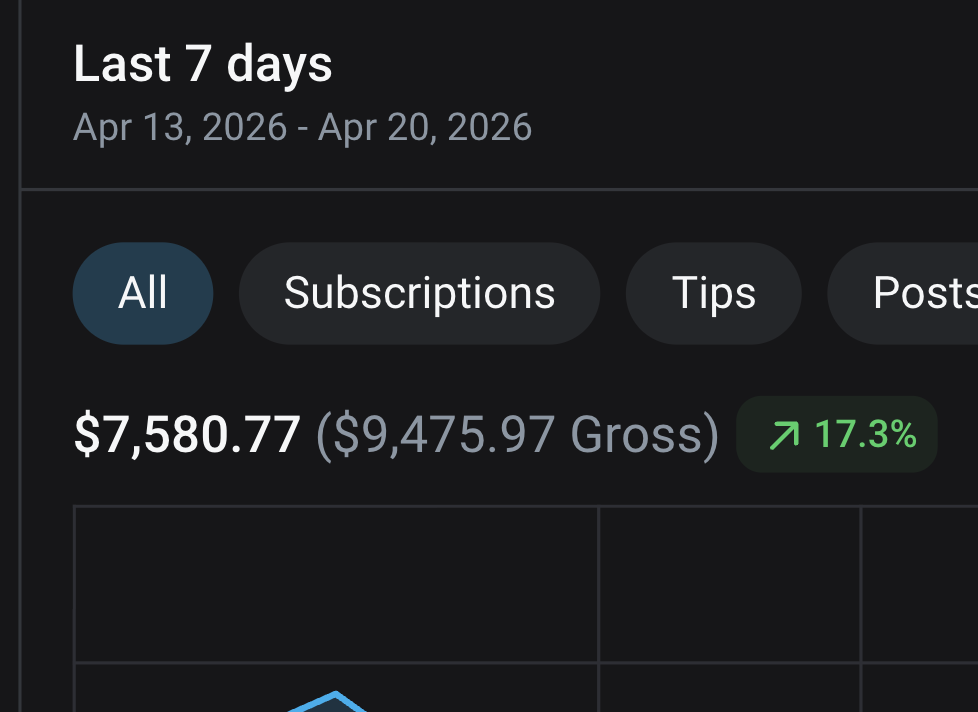Click the Apr 13, 2026 start date

pyautogui.click(x=180, y=127)
